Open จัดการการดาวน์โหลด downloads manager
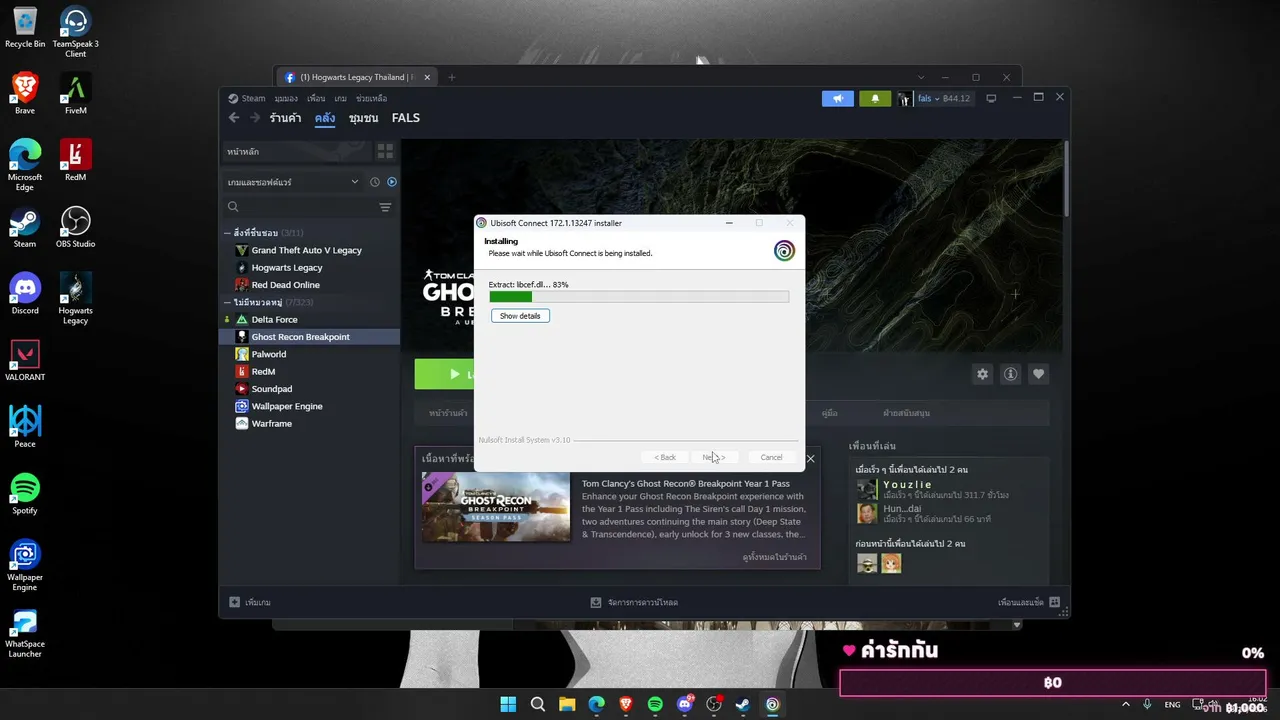This screenshot has width=1280, height=720. 634,602
